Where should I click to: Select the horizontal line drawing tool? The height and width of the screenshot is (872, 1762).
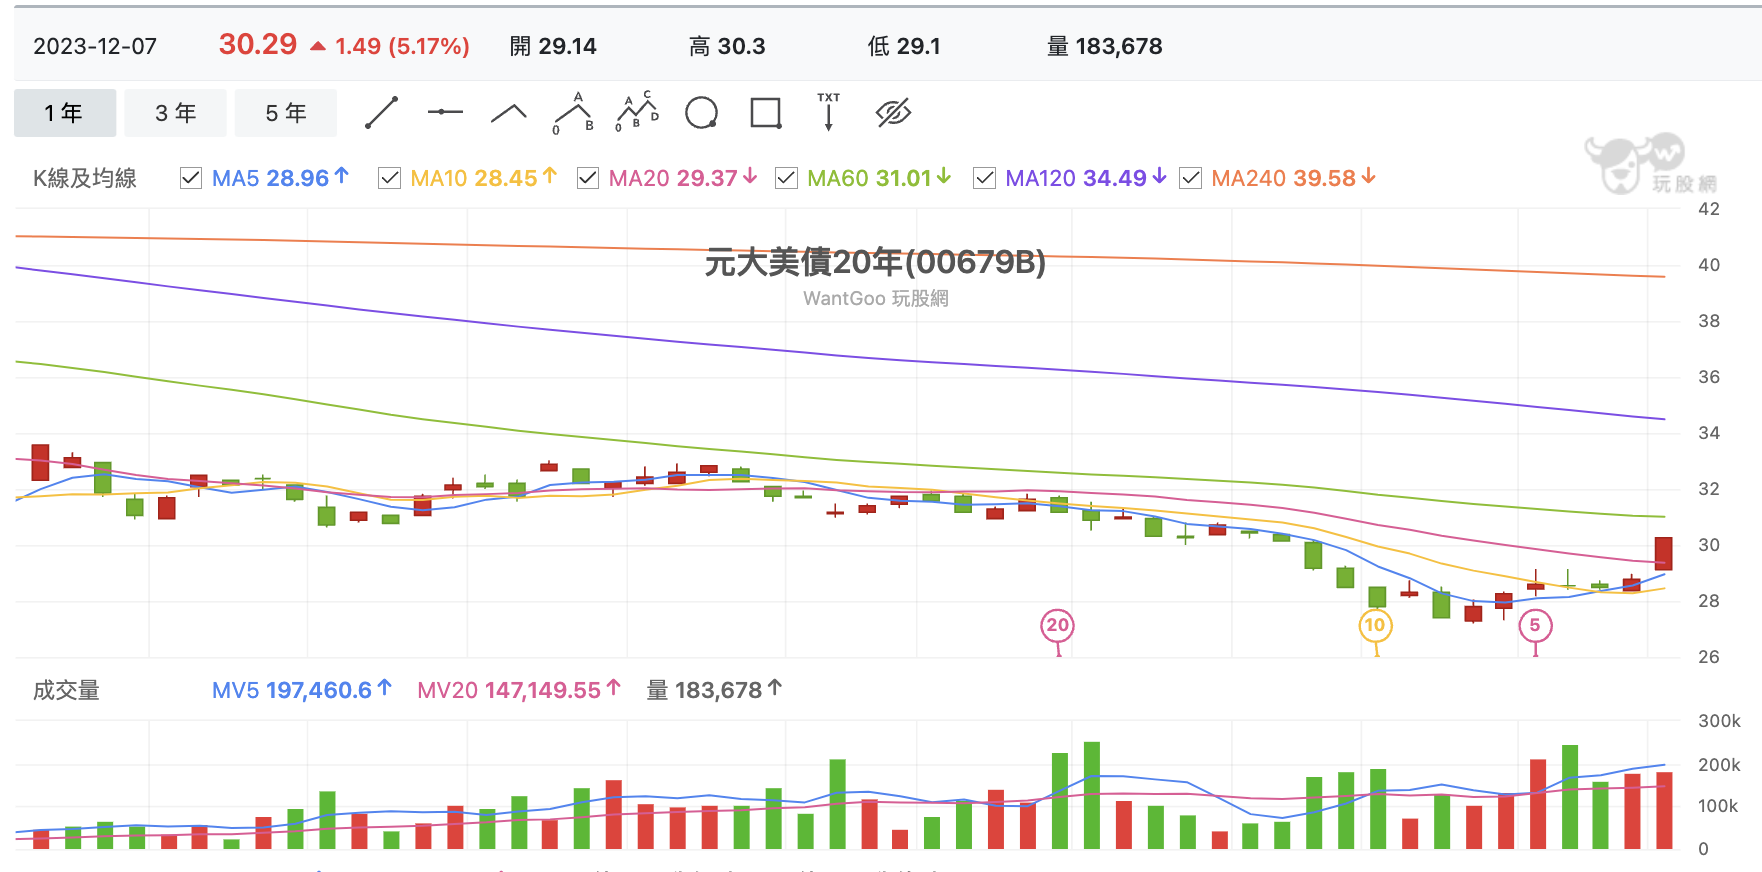[x=445, y=113]
